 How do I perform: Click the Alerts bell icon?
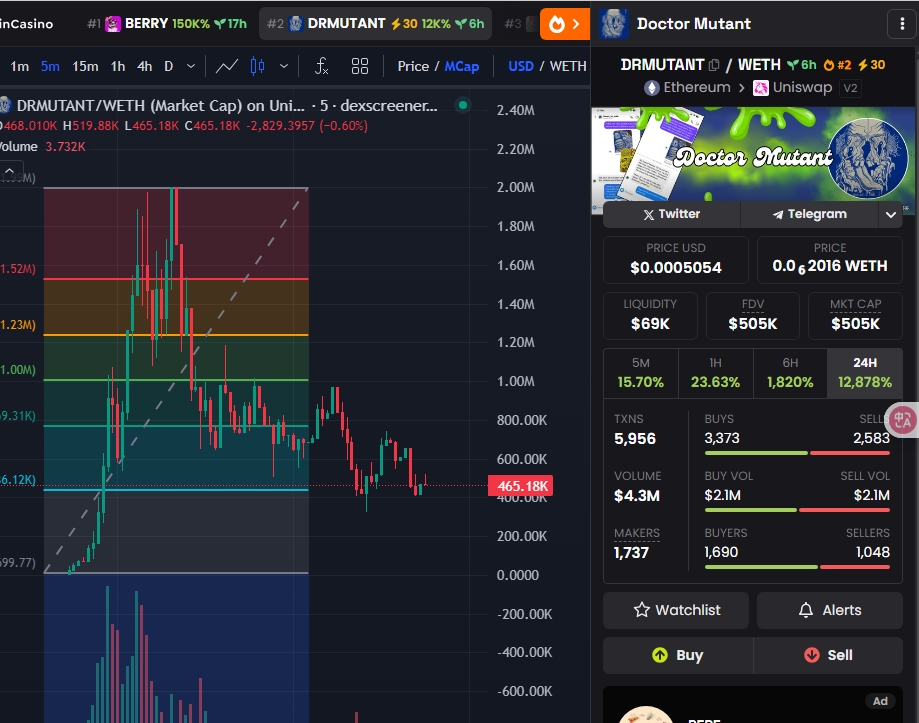[x=806, y=610]
